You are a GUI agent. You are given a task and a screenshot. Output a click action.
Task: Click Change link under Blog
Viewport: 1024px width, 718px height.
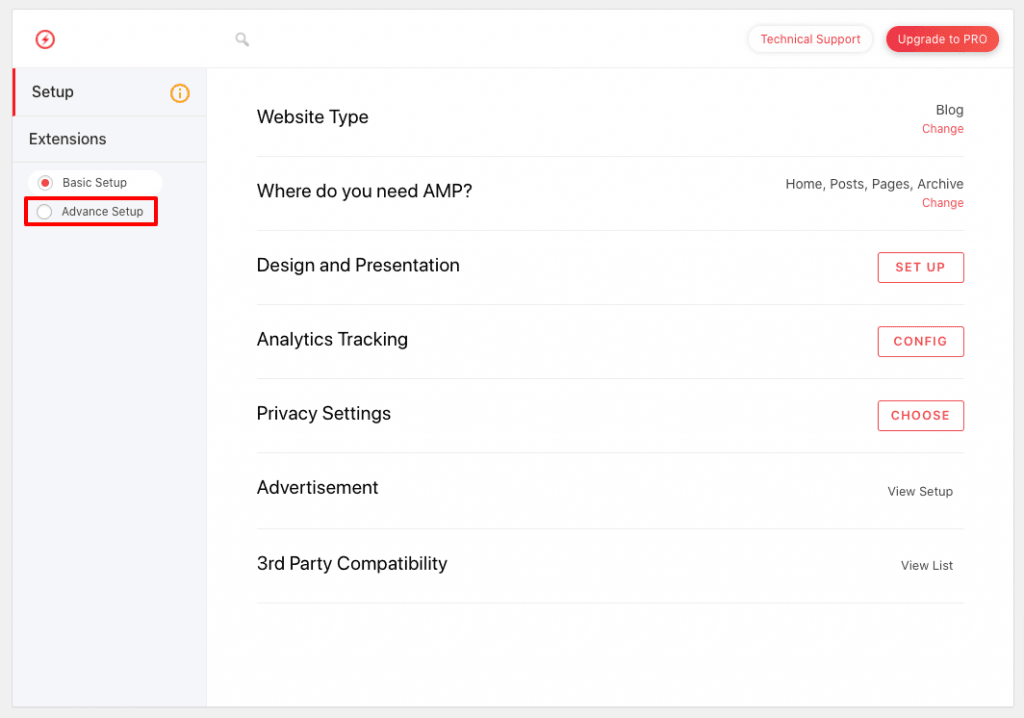pyautogui.click(x=942, y=129)
